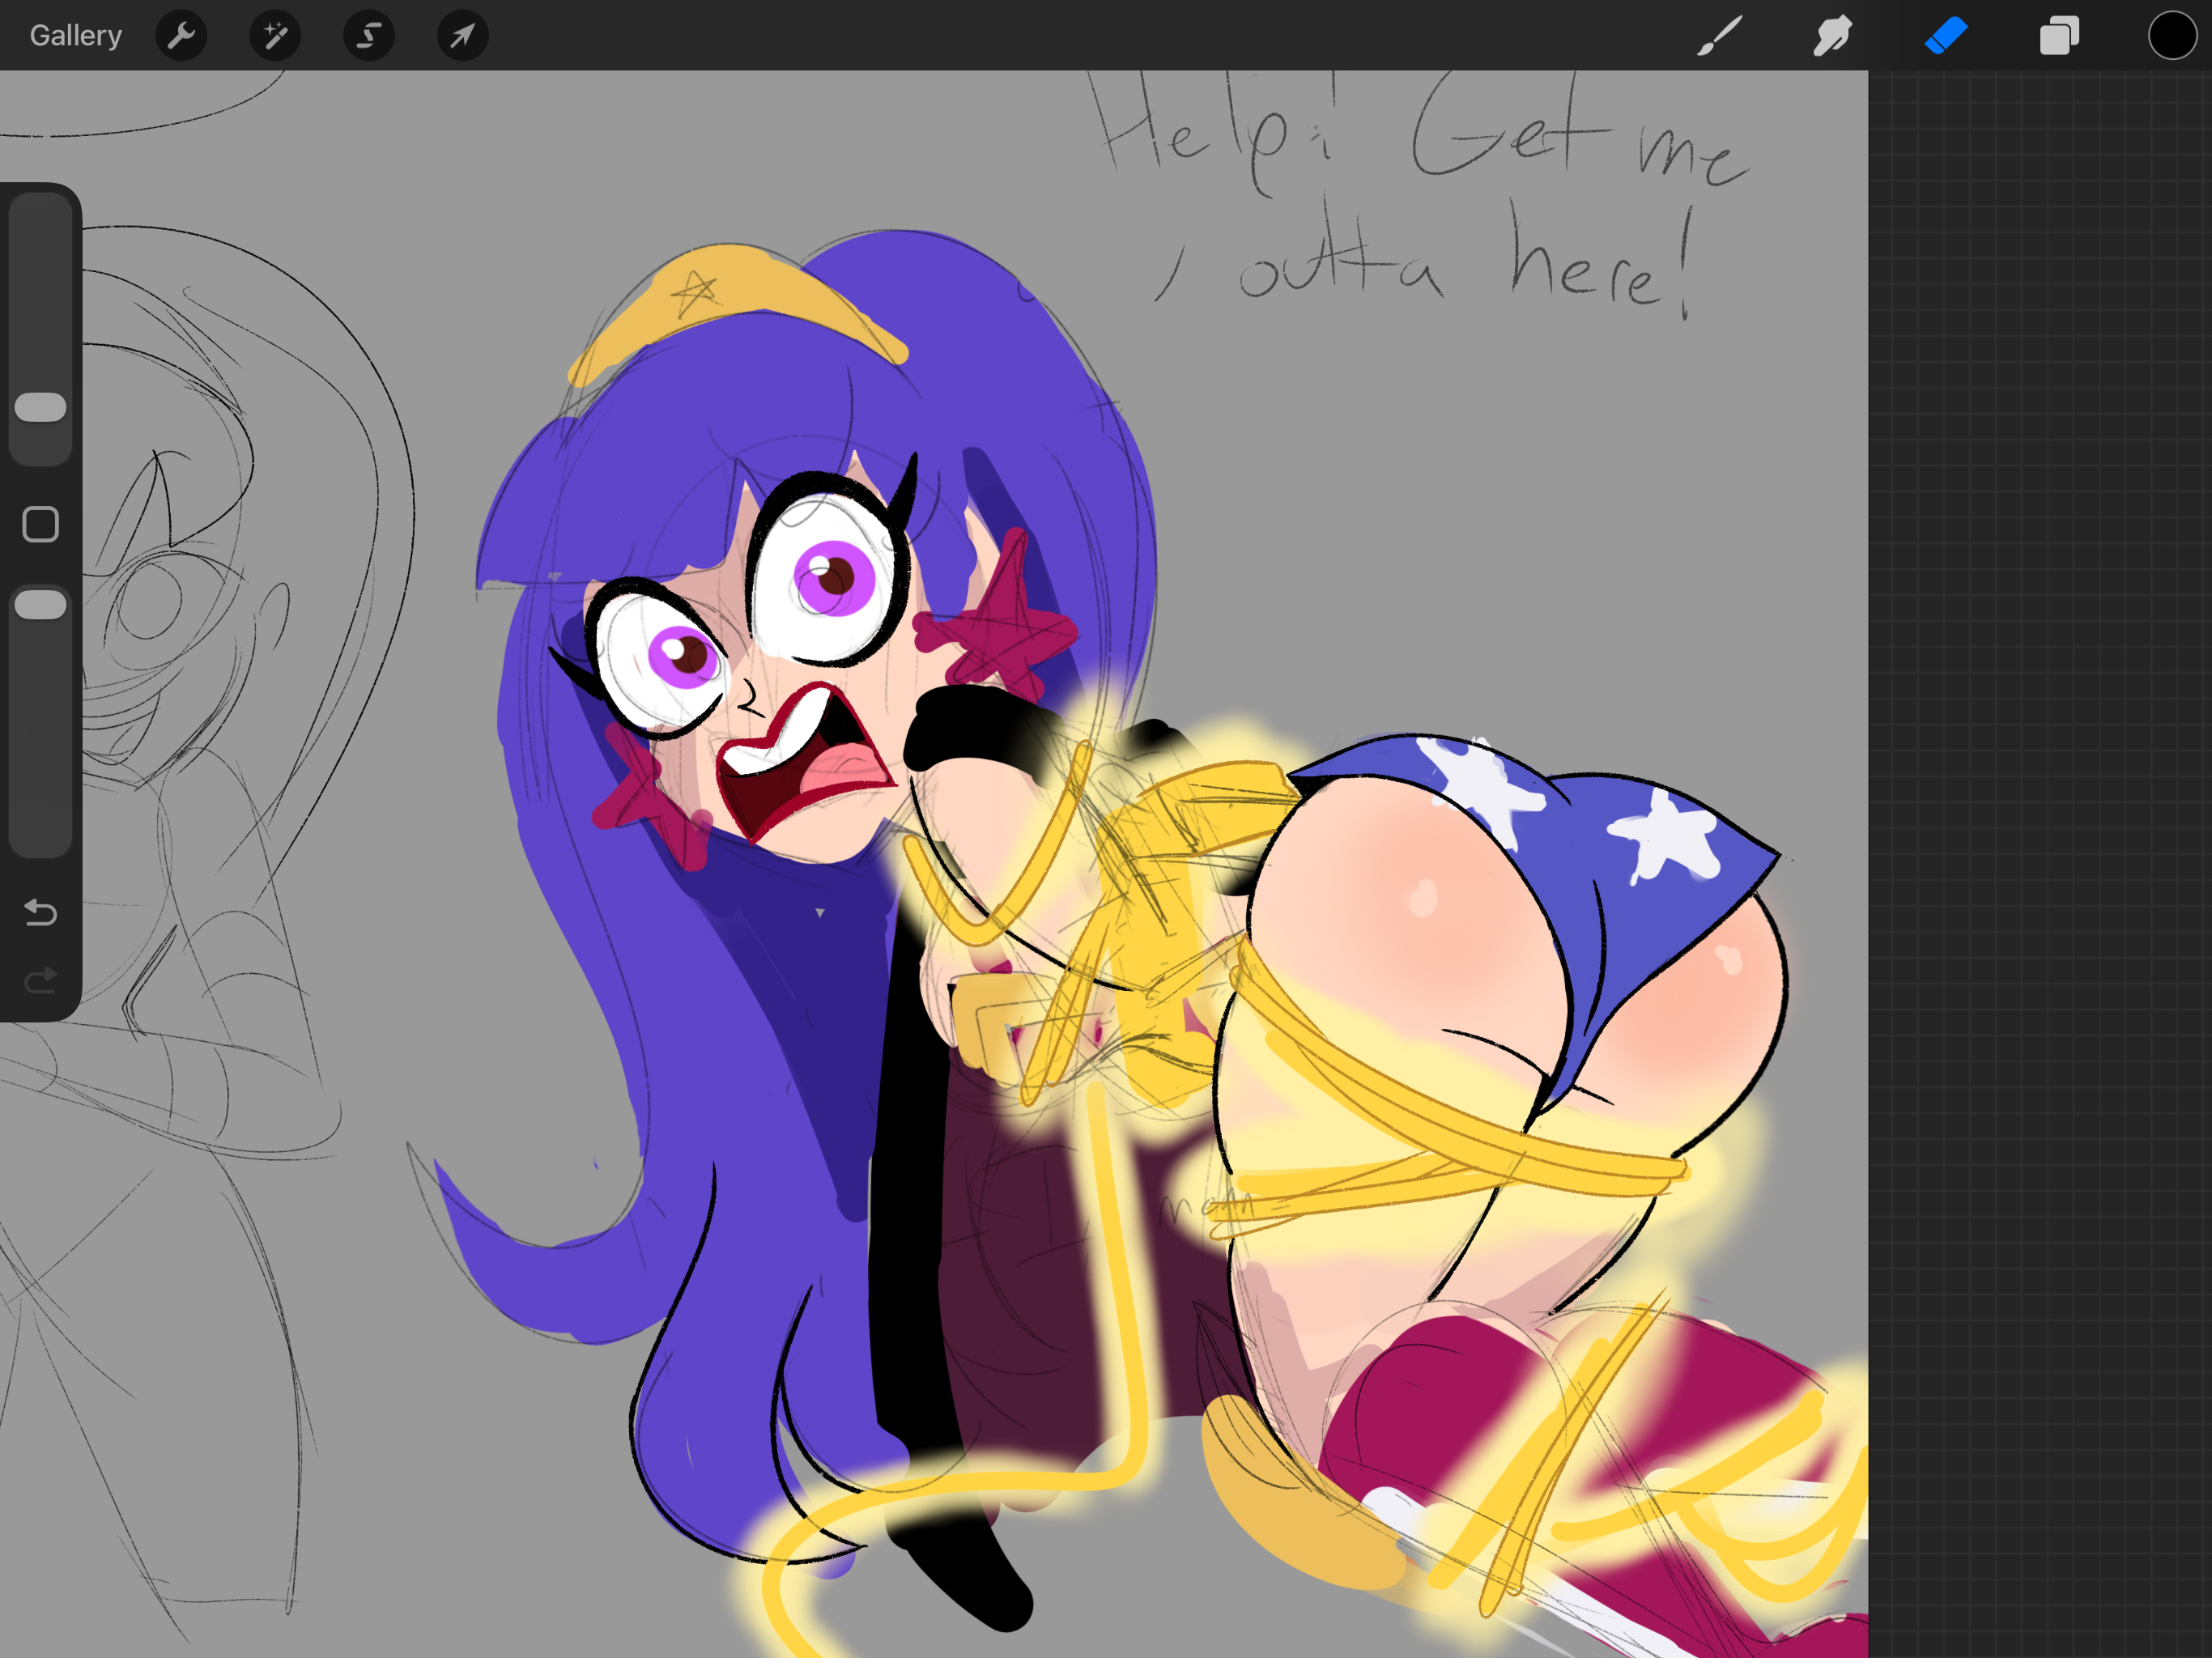Return to the Gallery
This screenshot has width=2212, height=1658.
75,36
